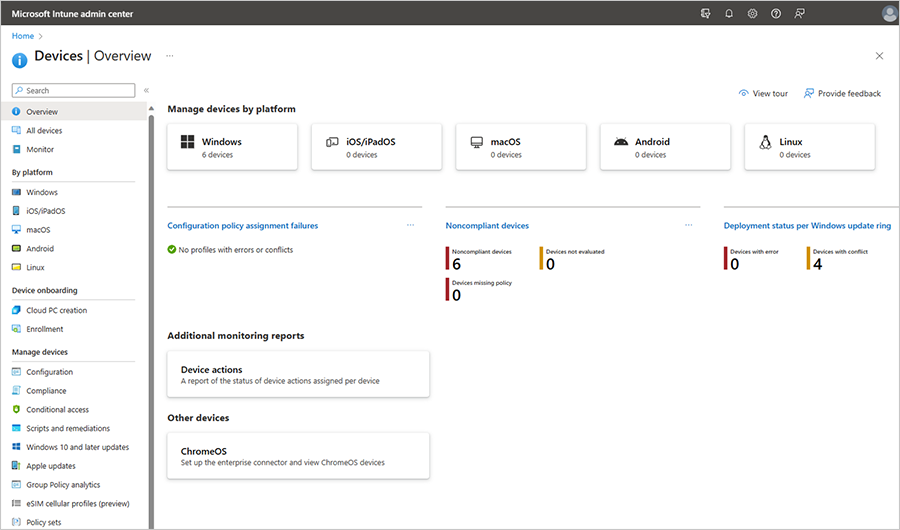The width and height of the screenshot is (900, 530).
Task: Go to Home breadcrumb link
Action: pyautogui.click(x=23, y=36)
